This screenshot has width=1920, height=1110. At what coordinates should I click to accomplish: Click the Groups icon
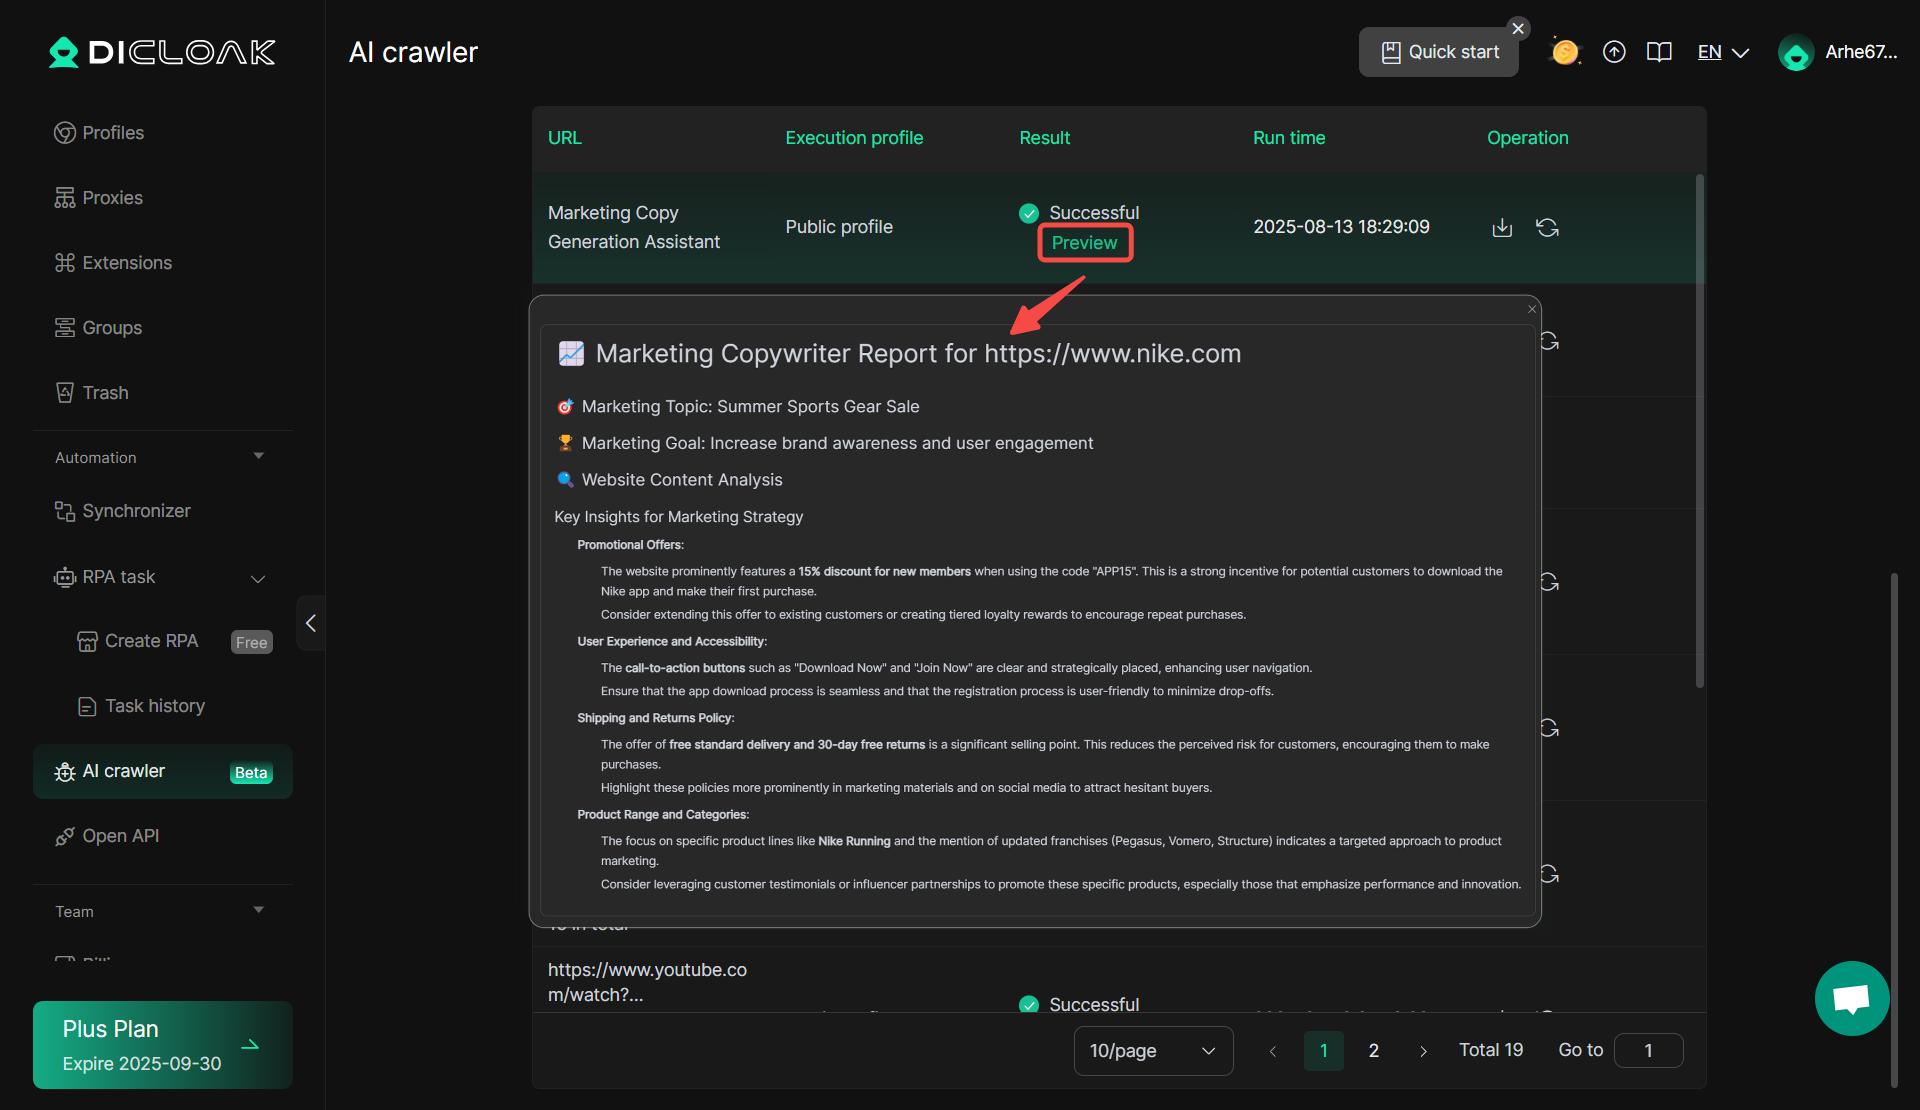click(x=65, y=328)
